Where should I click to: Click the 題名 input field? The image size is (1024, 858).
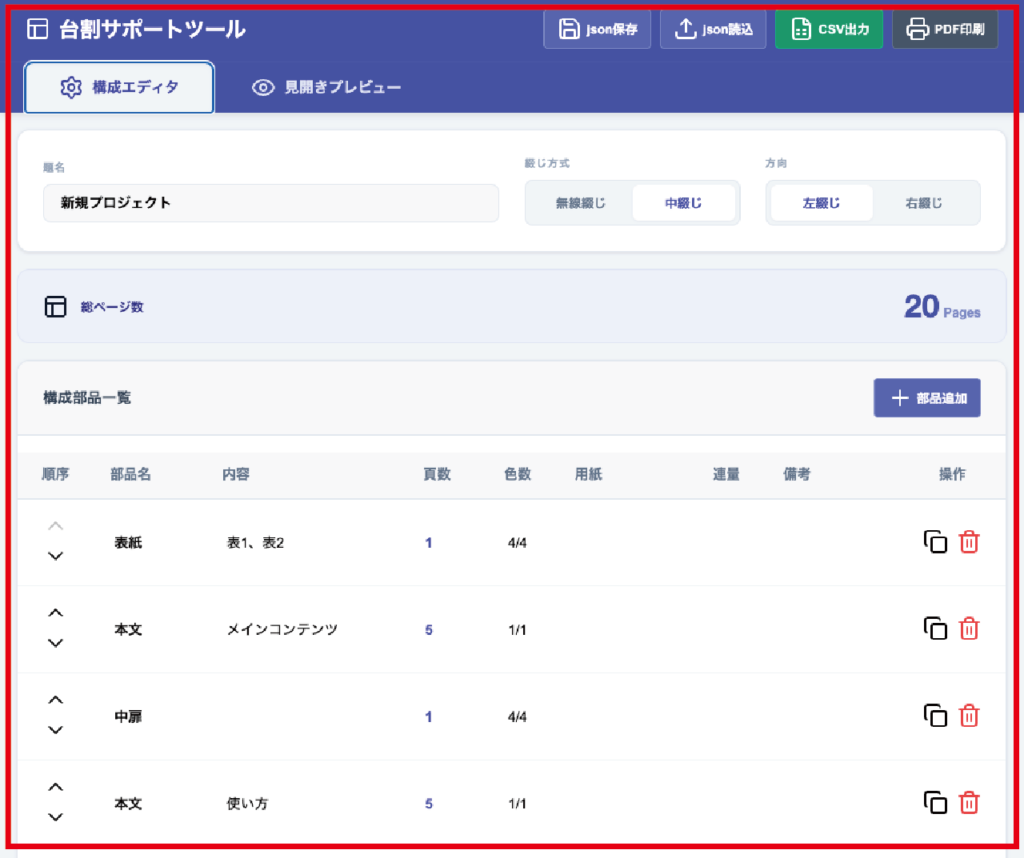(271, 203)
